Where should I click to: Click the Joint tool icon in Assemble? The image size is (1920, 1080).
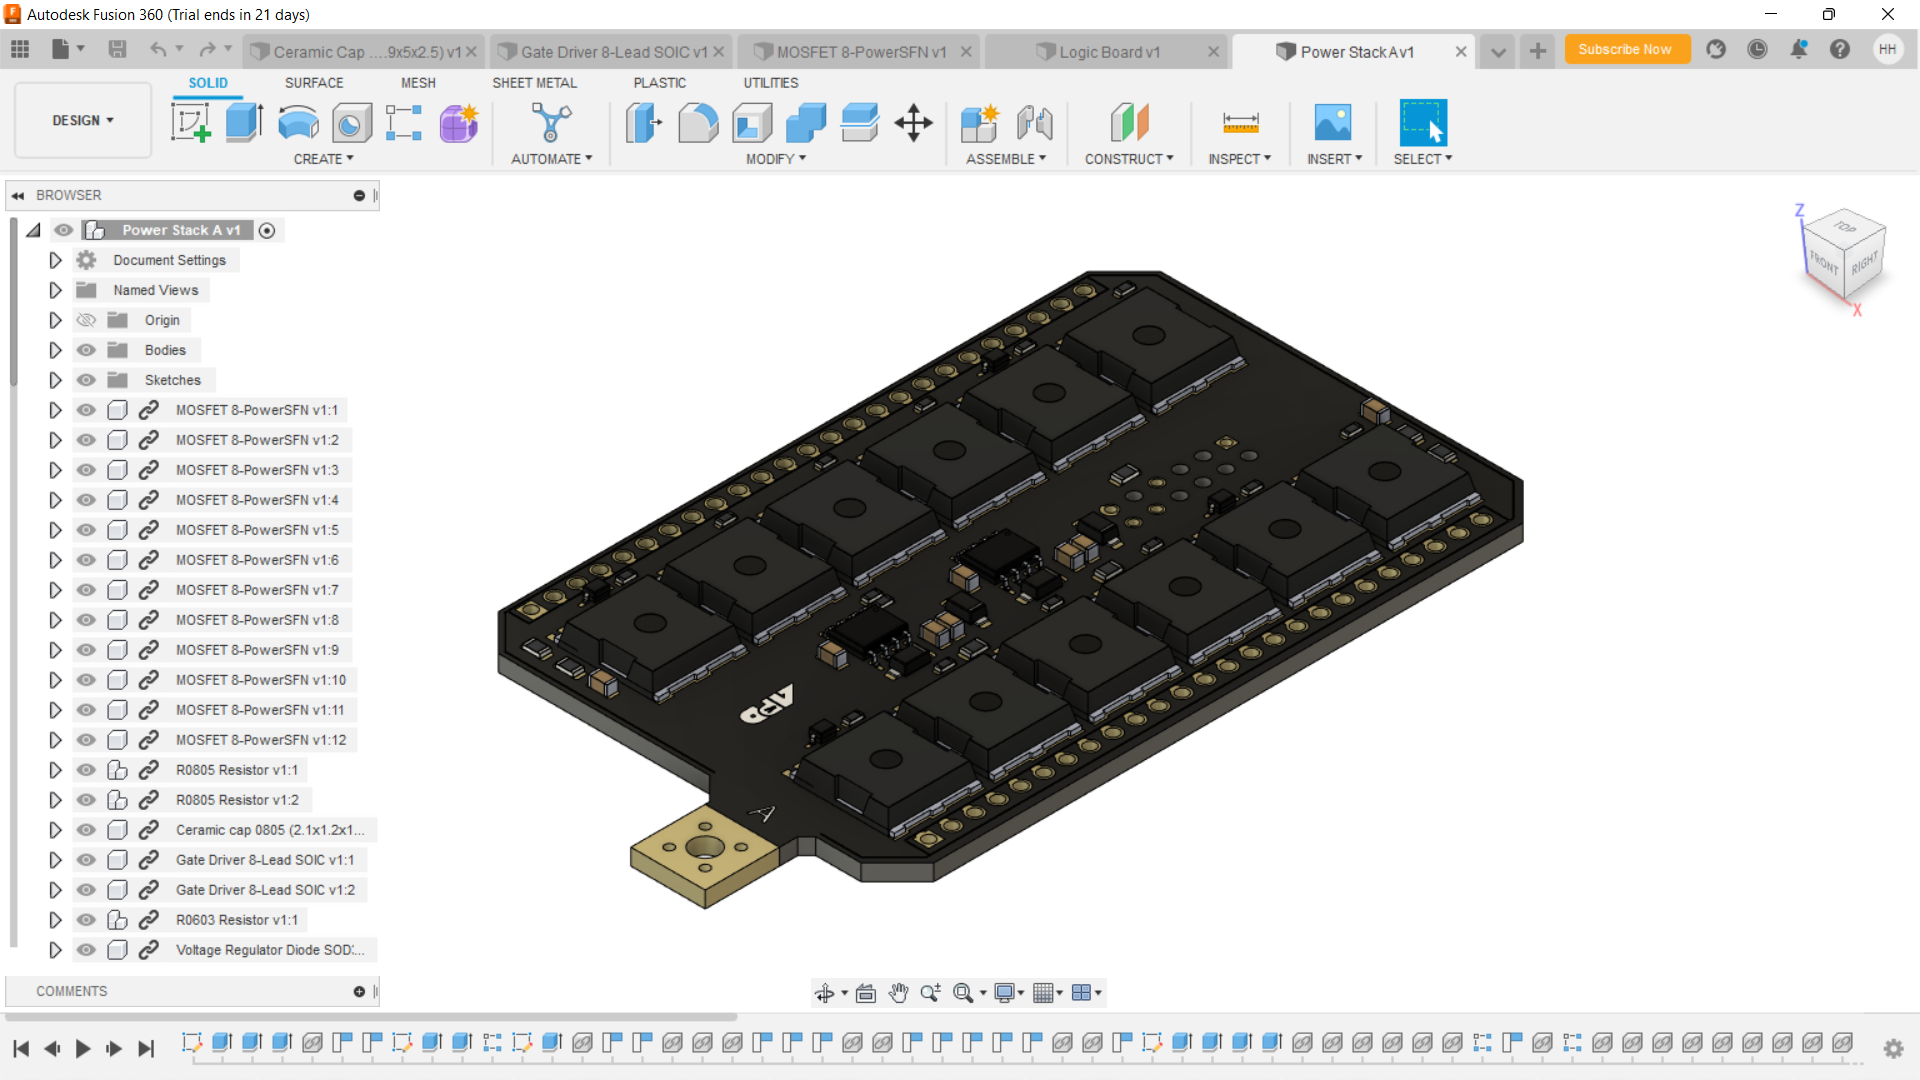1034,123
